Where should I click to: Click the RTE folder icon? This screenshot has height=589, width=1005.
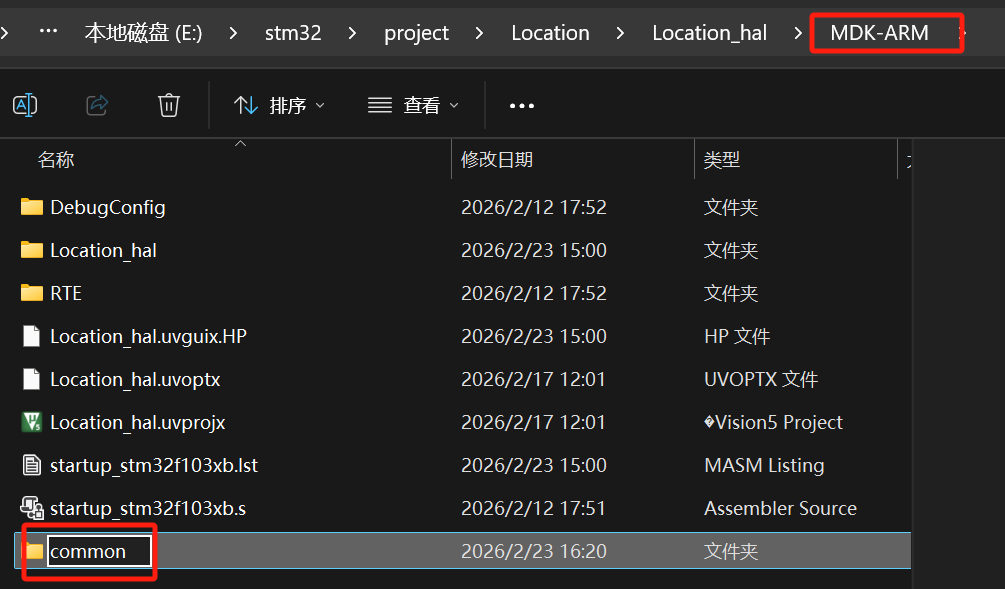(31, 293)
